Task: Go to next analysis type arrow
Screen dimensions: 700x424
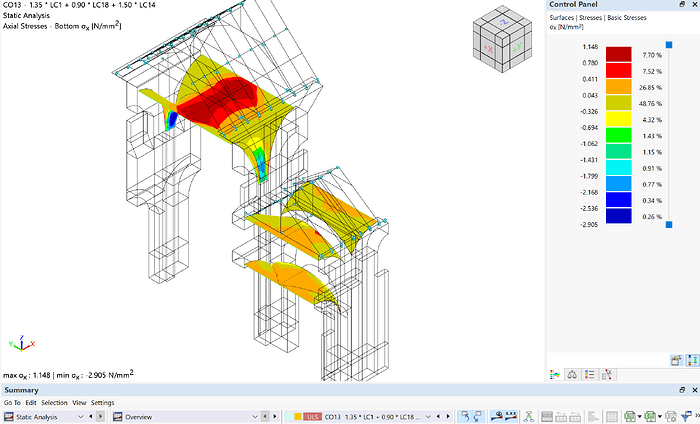Action: coord(100,416)
